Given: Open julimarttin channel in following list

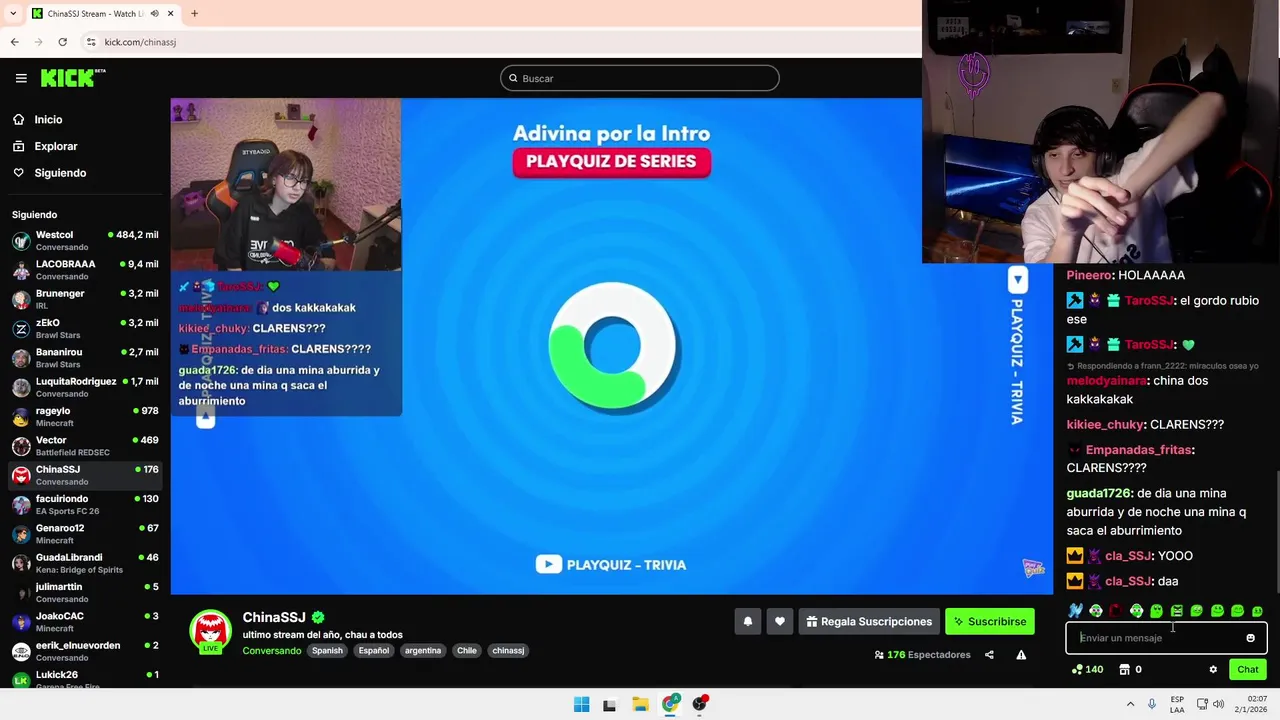Looking at the screenshot, I should click(x=85, y=592).
